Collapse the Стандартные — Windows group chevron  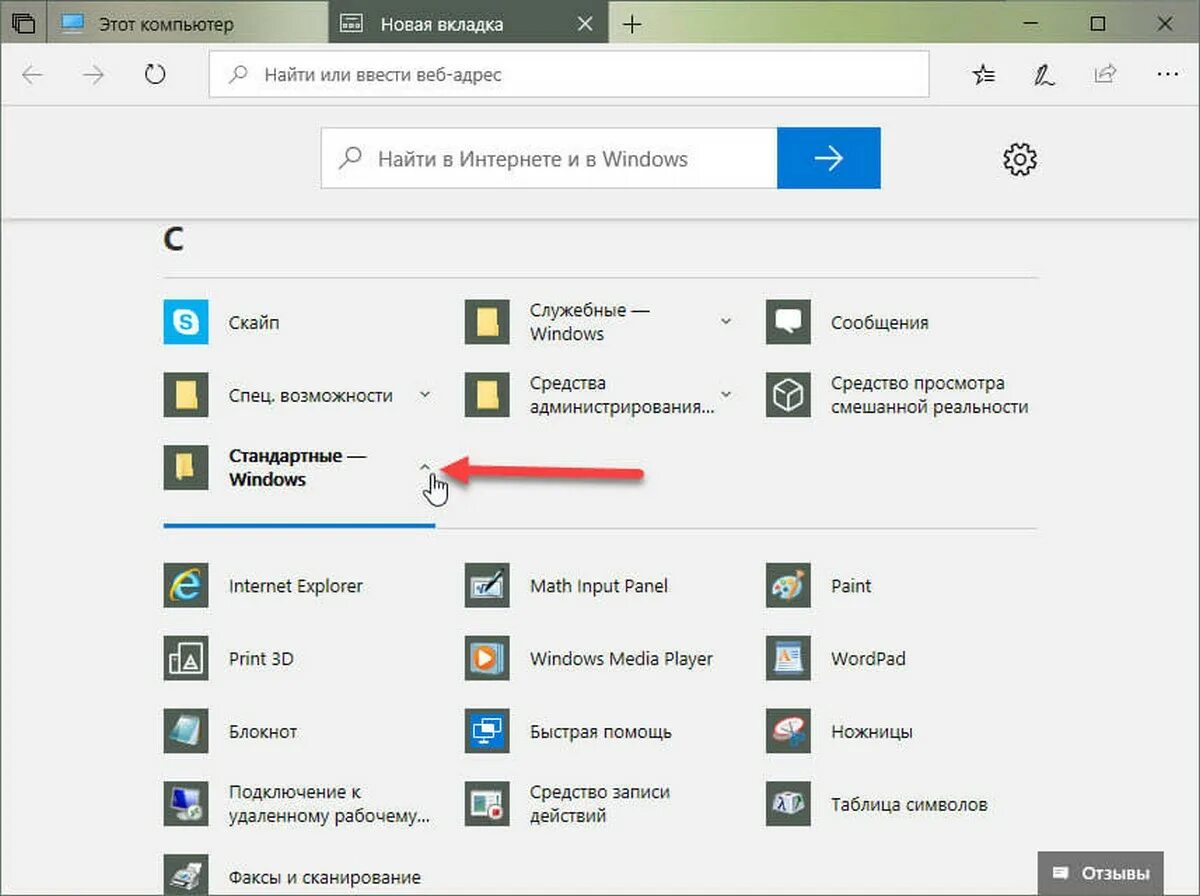[x=425, y=466]
